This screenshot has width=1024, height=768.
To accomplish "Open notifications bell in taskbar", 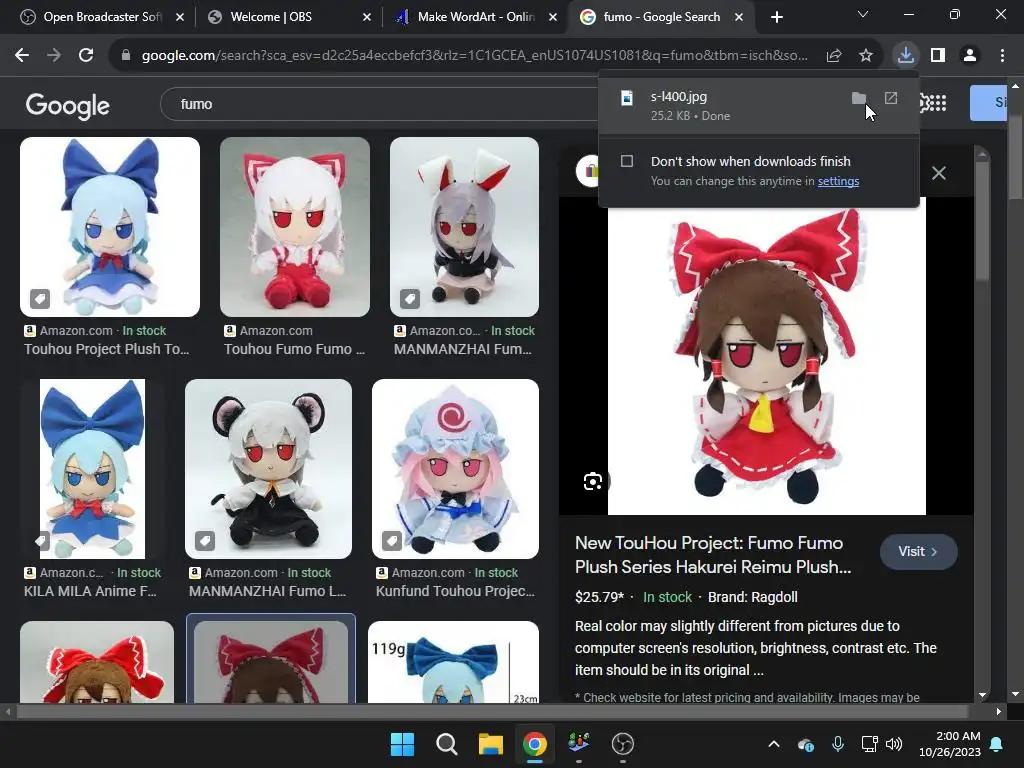I will (x=997, y=744).
